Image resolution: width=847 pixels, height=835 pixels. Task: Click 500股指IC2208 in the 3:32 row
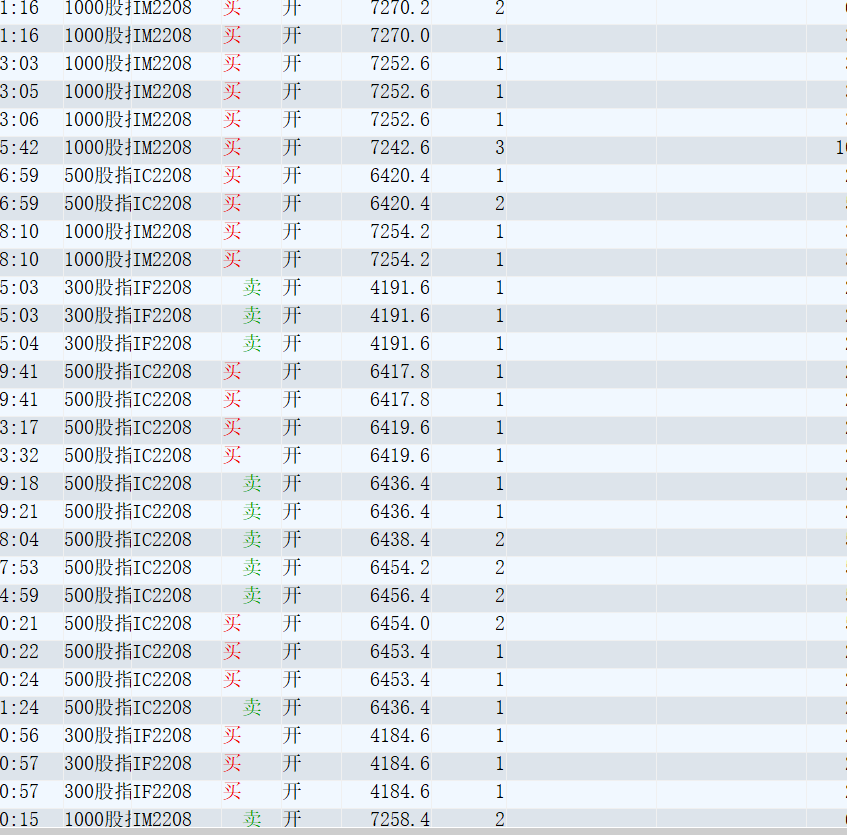pos(128,455)
